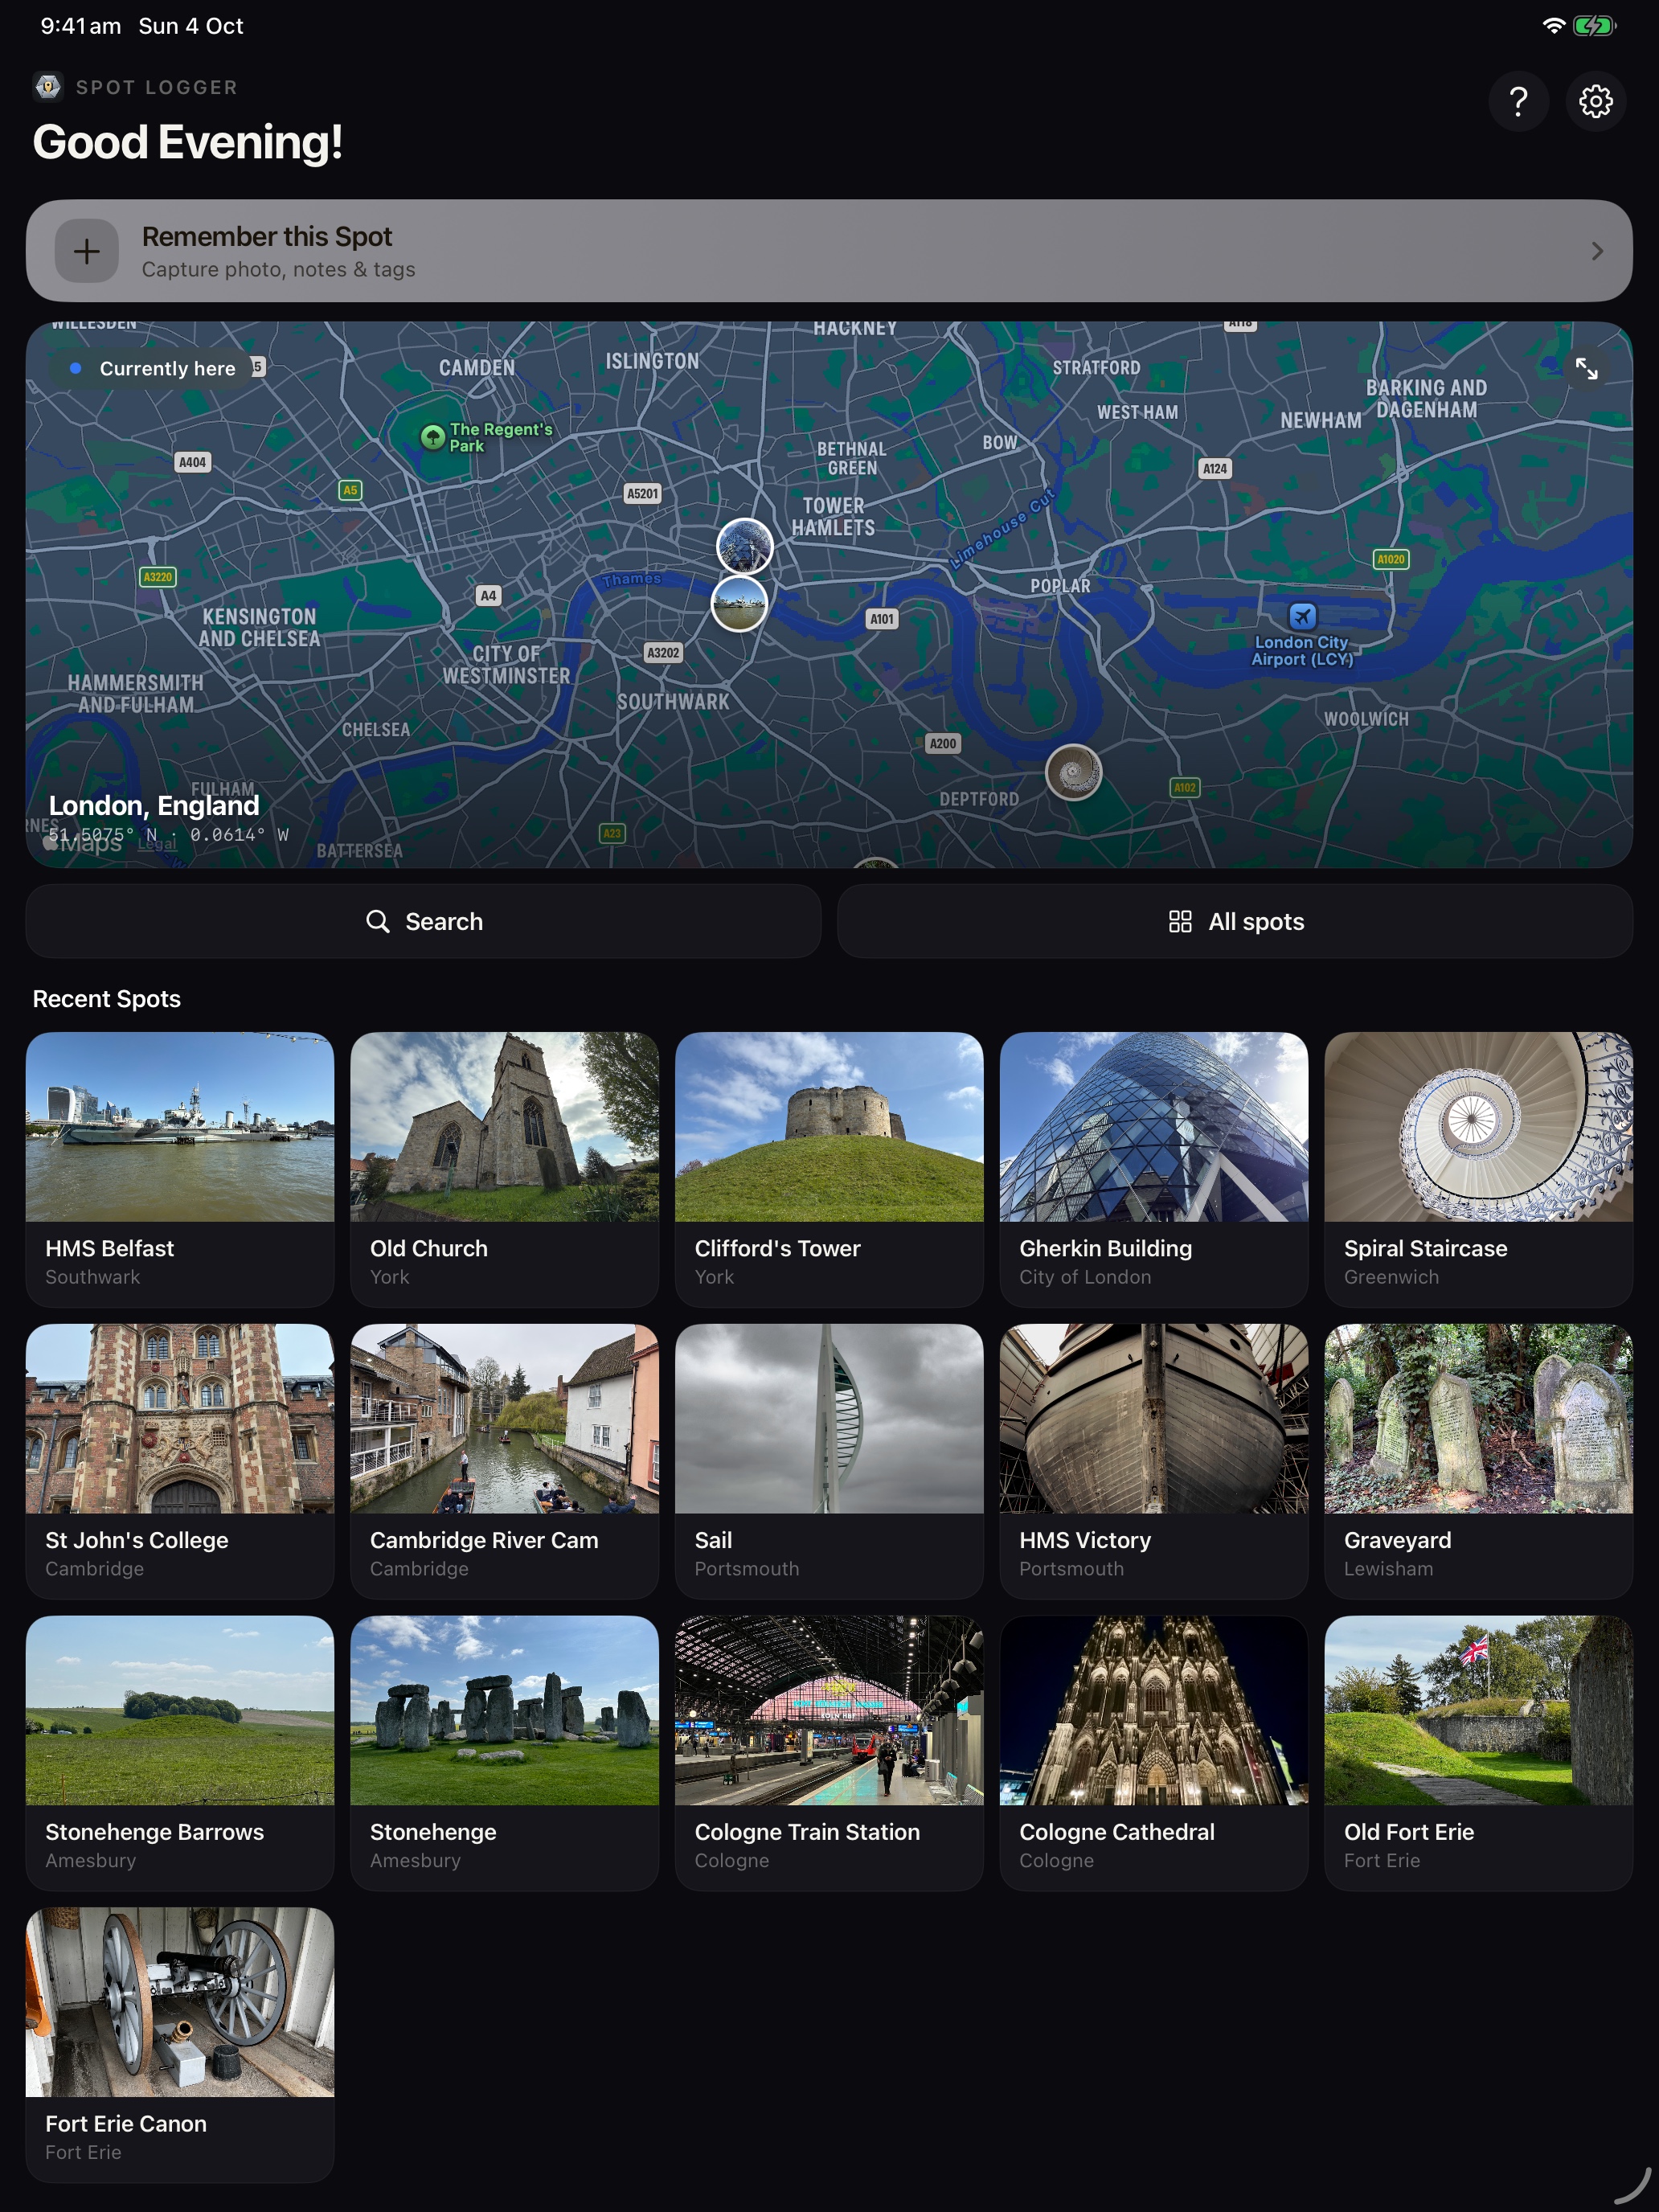Open St John's College card
The height and width of the screenshot is (2212, 1659).
click(x=180, y=1461)
